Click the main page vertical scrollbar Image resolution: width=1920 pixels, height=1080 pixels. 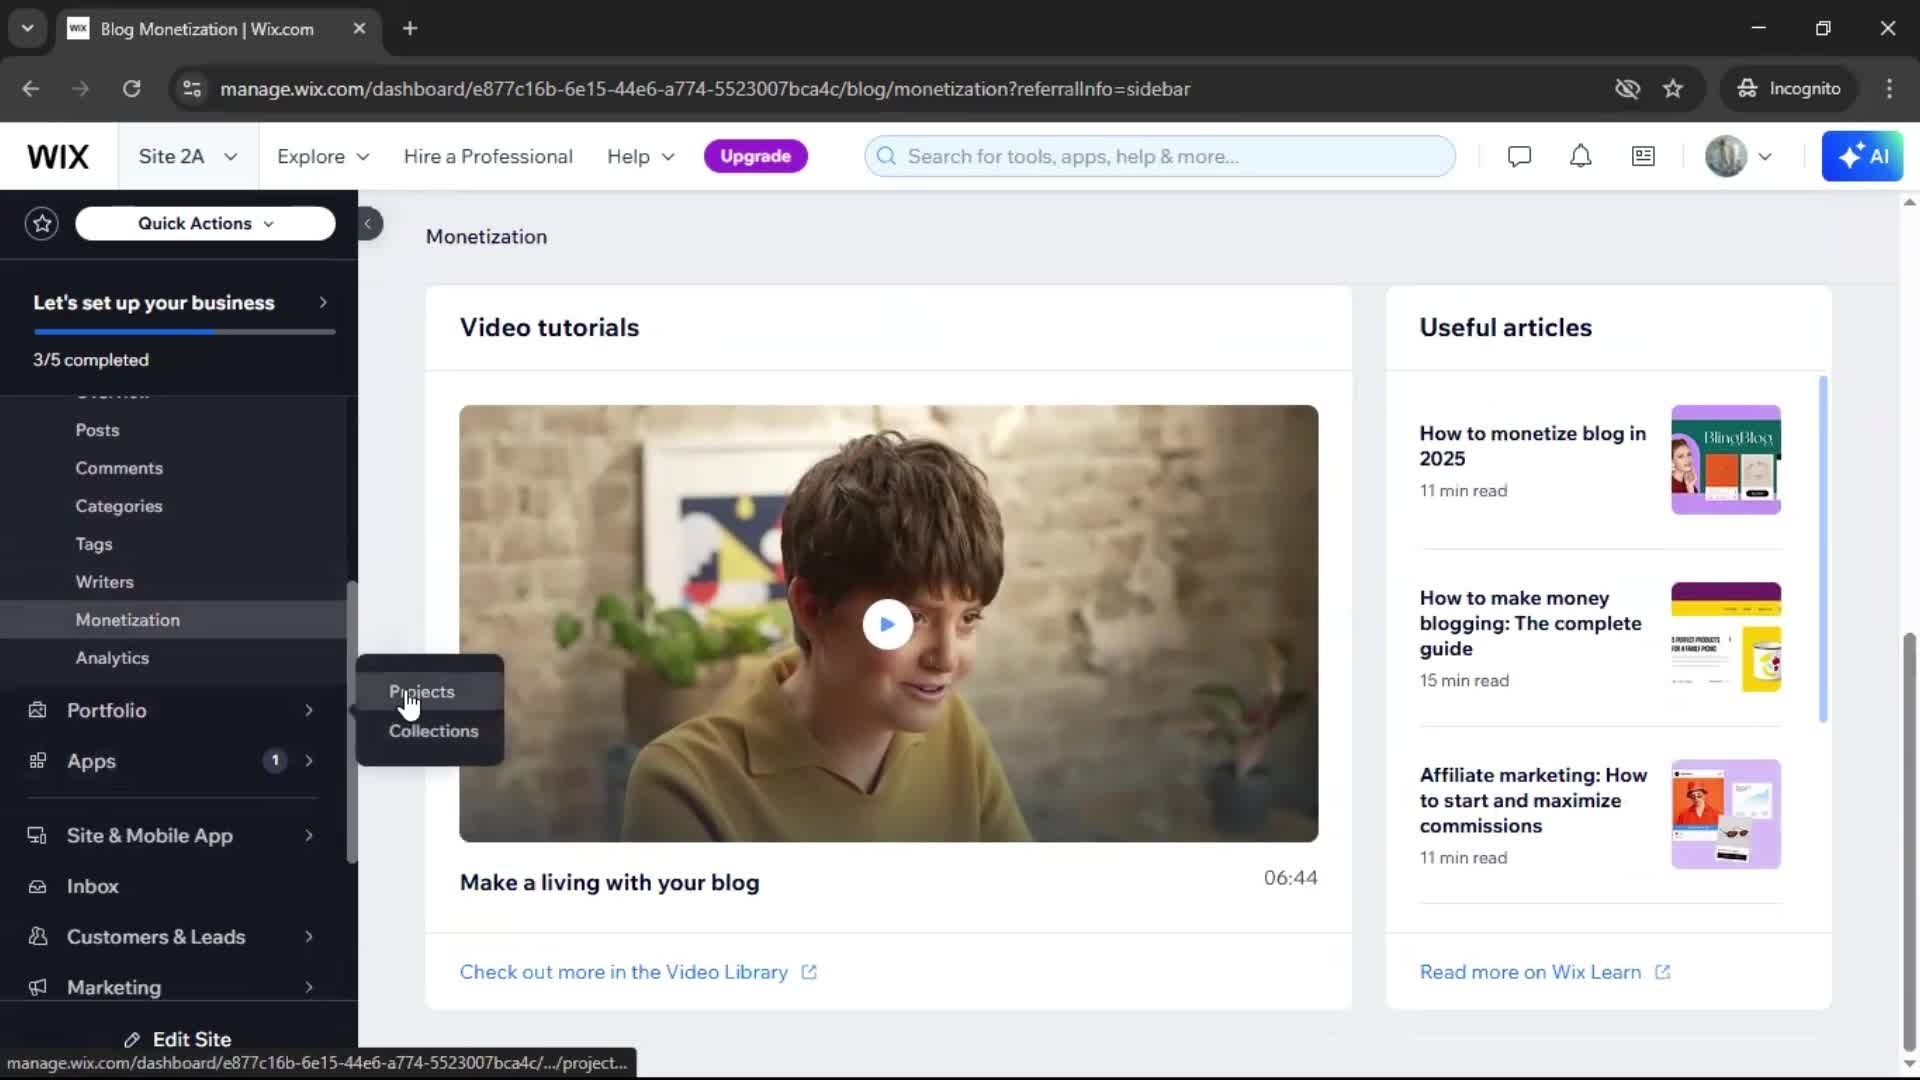(1909, 842)
